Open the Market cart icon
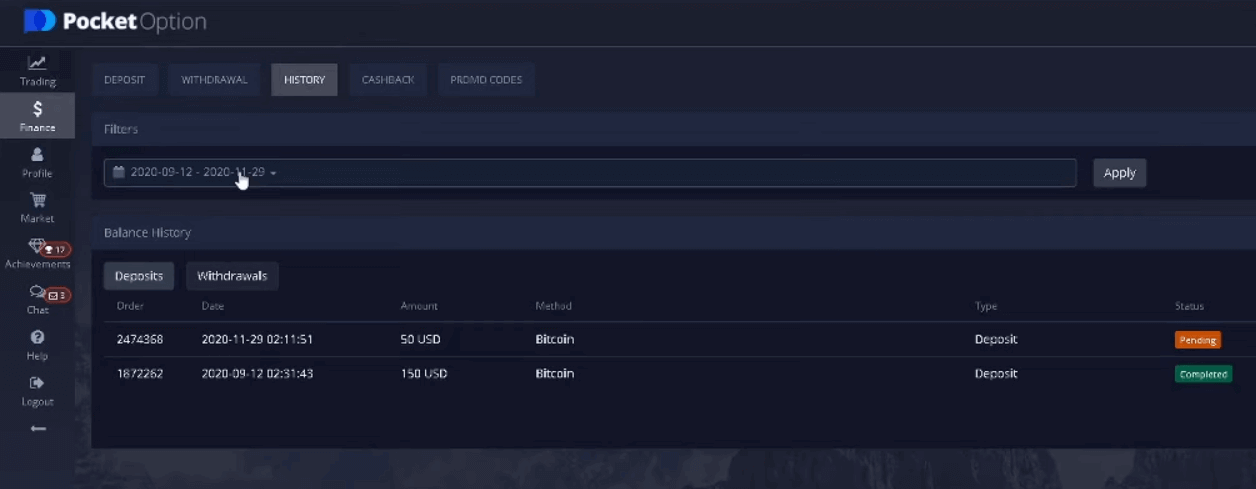Screen dimensions: 1256x489 [x=37, y=200]
